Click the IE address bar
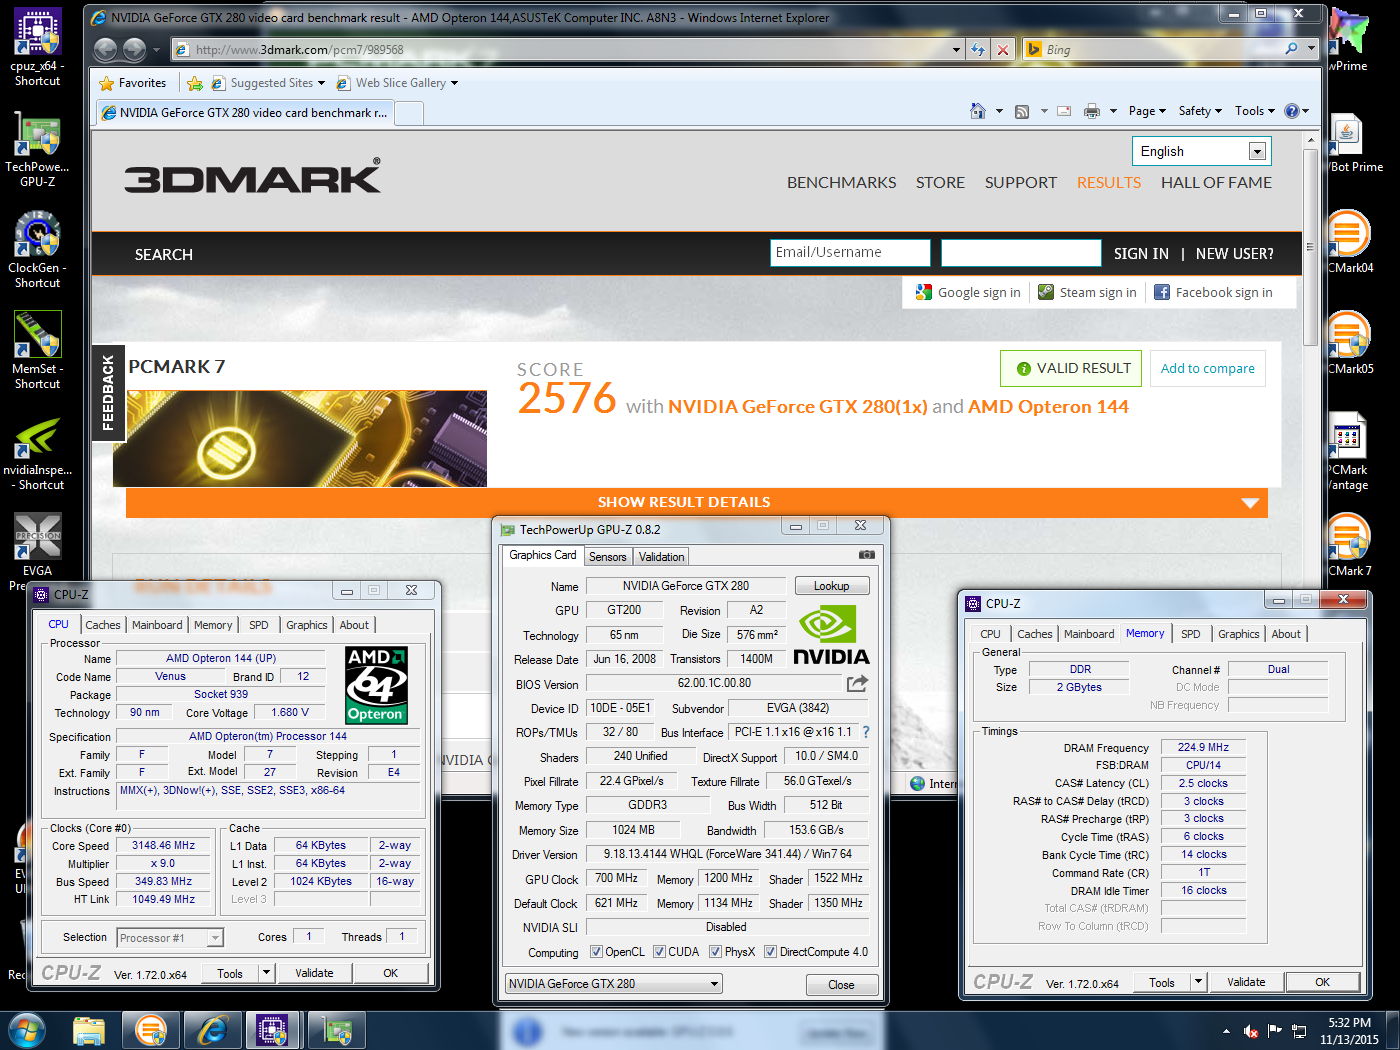 point(568,49)
